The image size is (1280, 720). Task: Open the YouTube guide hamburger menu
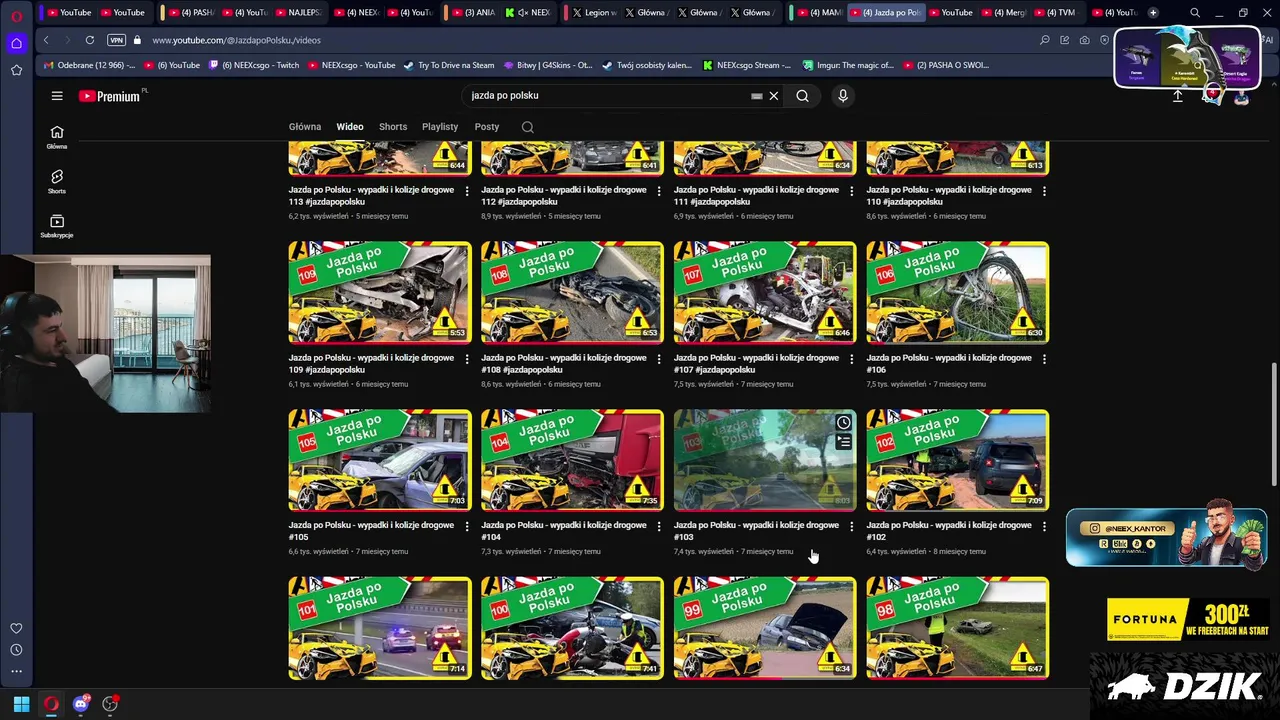coord(57,96)
